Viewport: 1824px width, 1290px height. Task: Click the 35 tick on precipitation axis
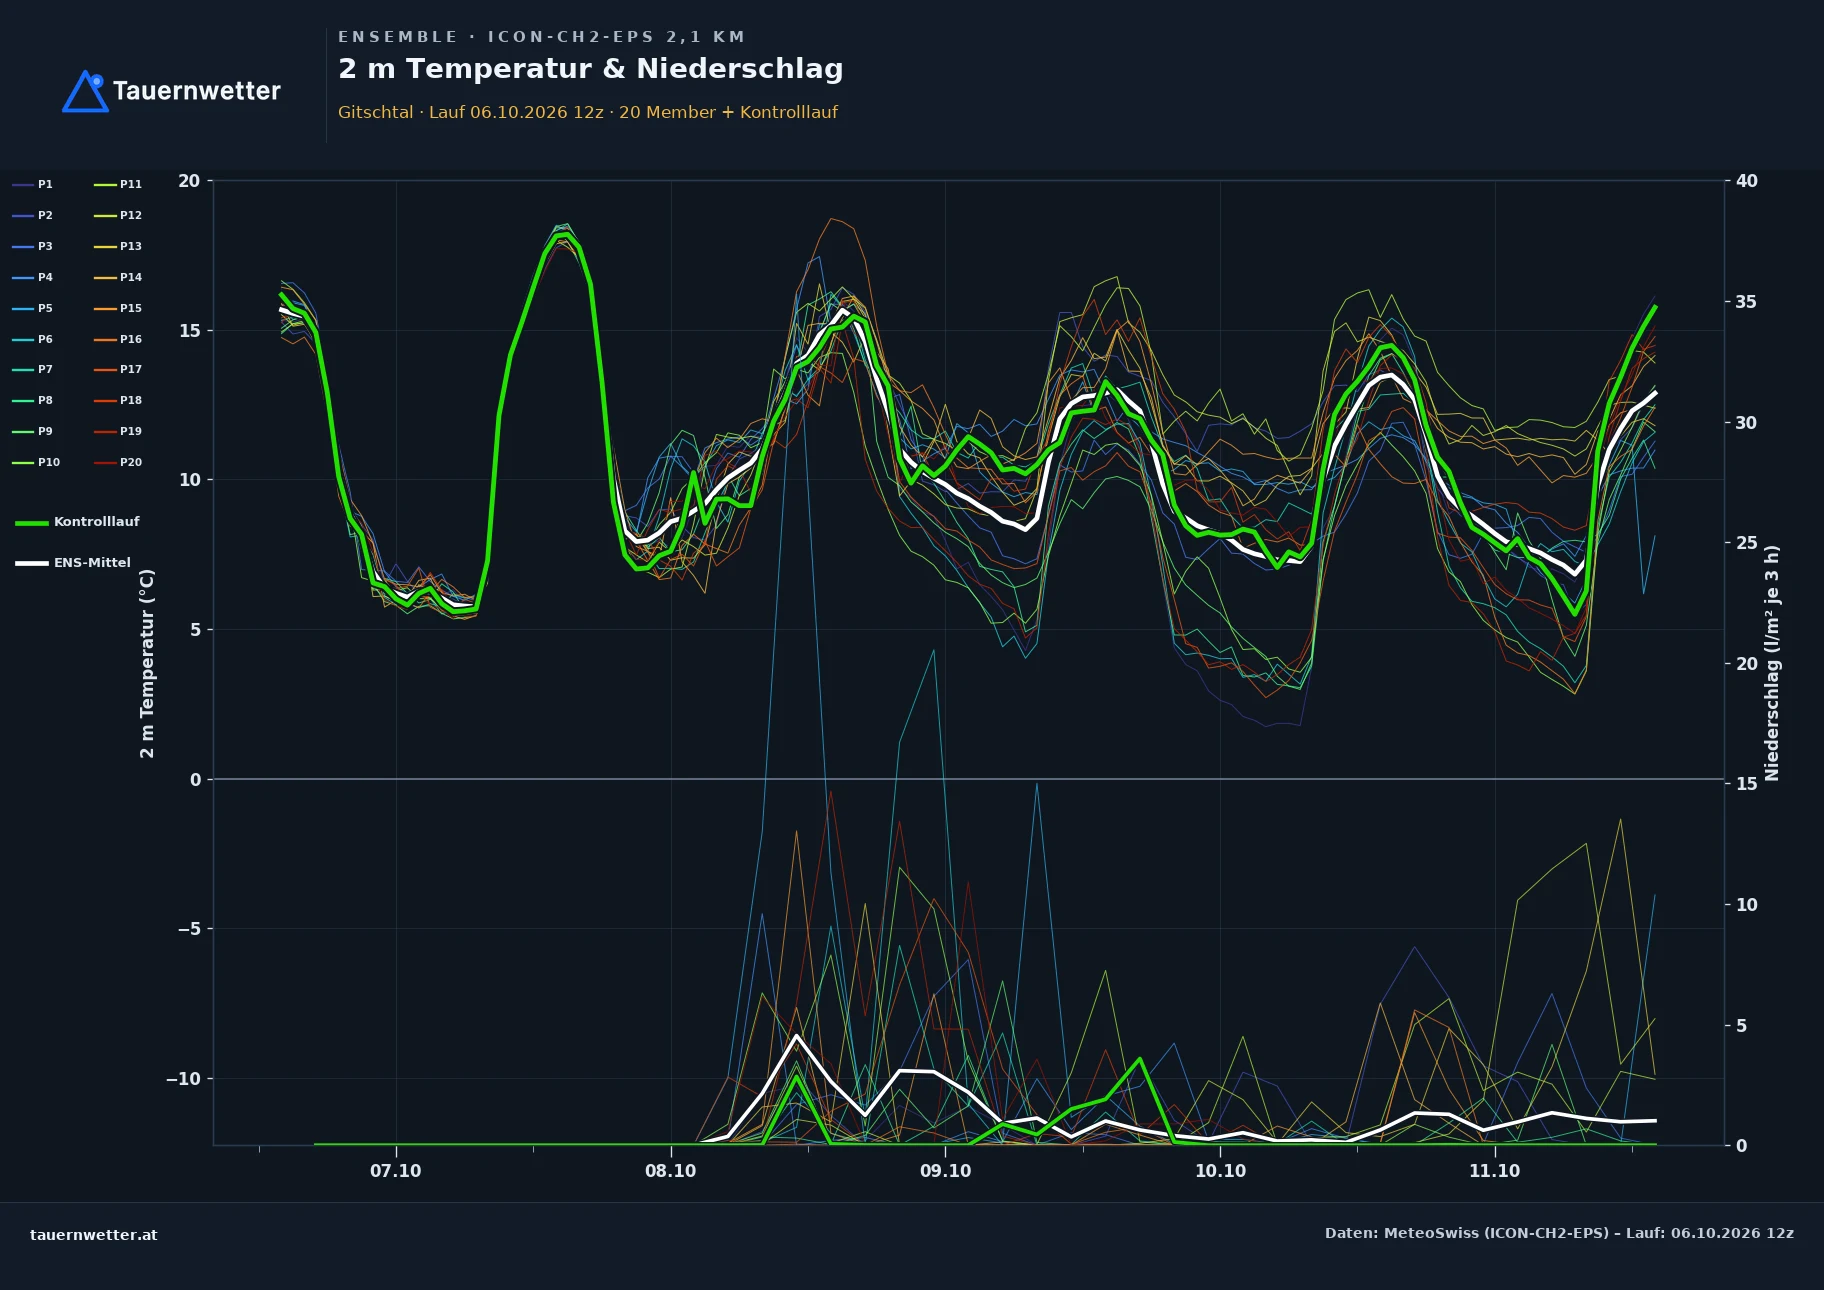coord(1746,302)
